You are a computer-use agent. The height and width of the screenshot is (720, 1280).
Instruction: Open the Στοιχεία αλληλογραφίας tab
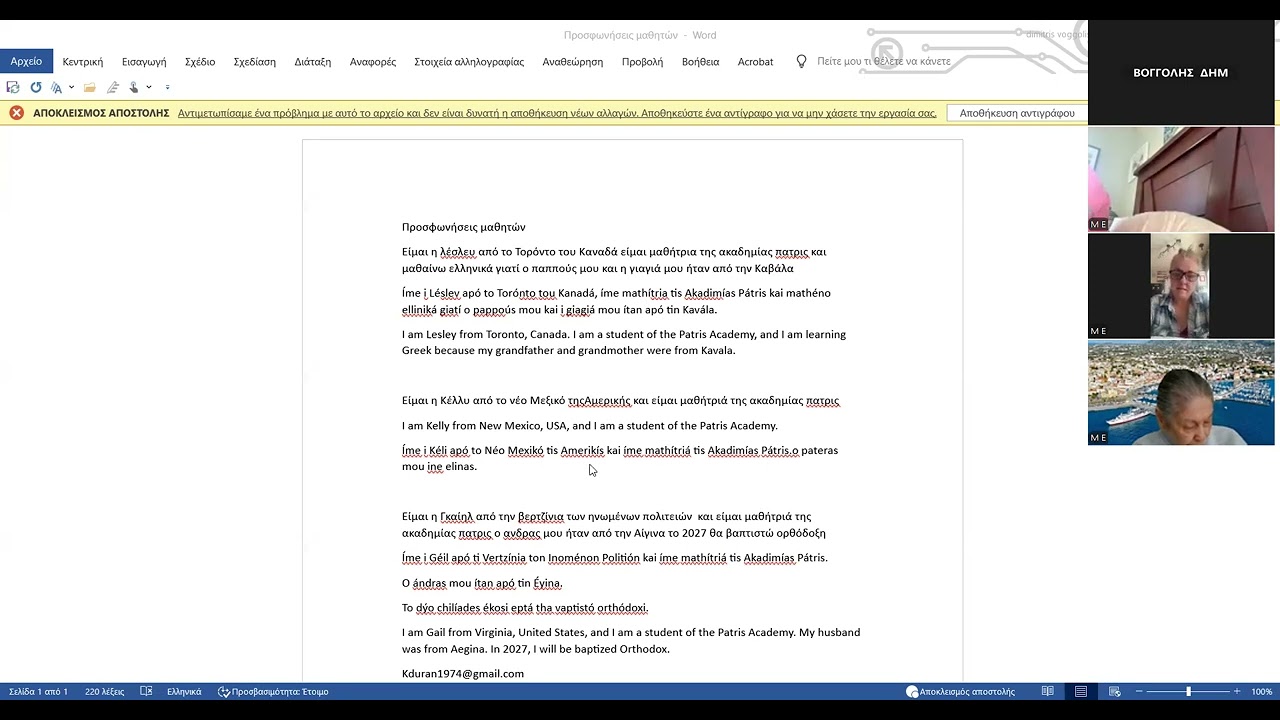[x=469, y=62]
